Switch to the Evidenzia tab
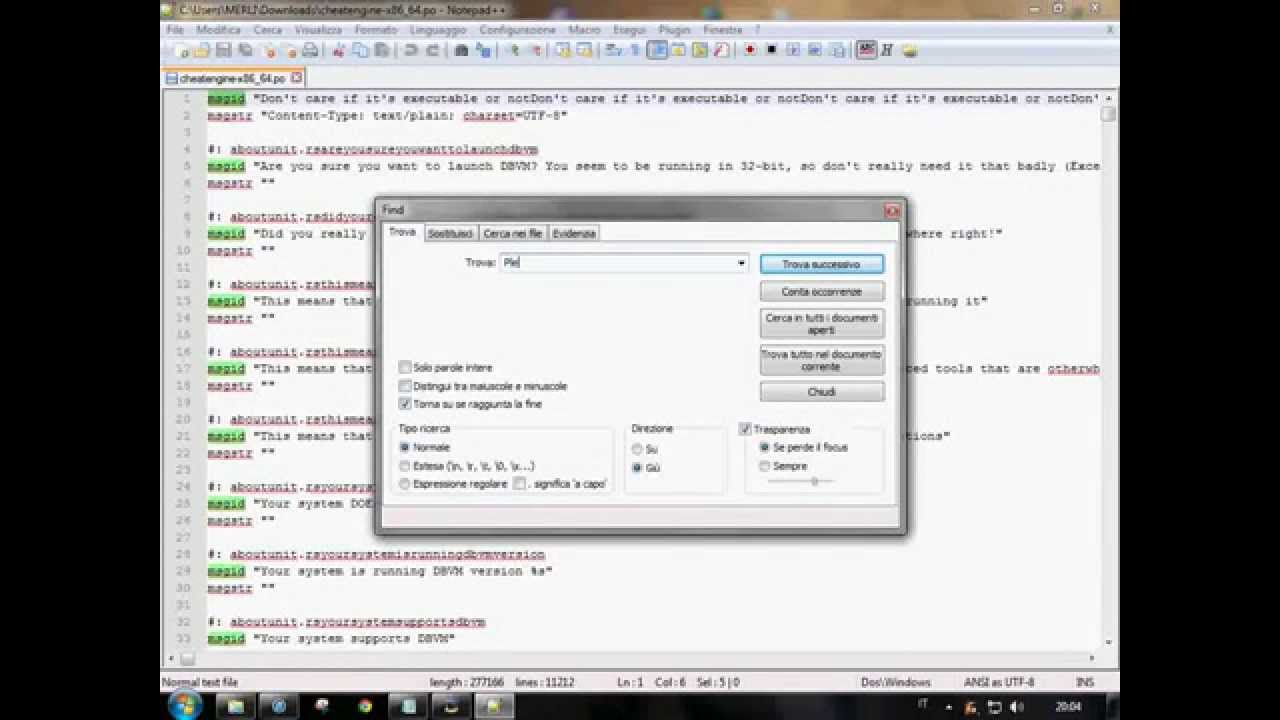Image resolution: width=1280 pixels, height=720 pixels. [x=574, y=233]
